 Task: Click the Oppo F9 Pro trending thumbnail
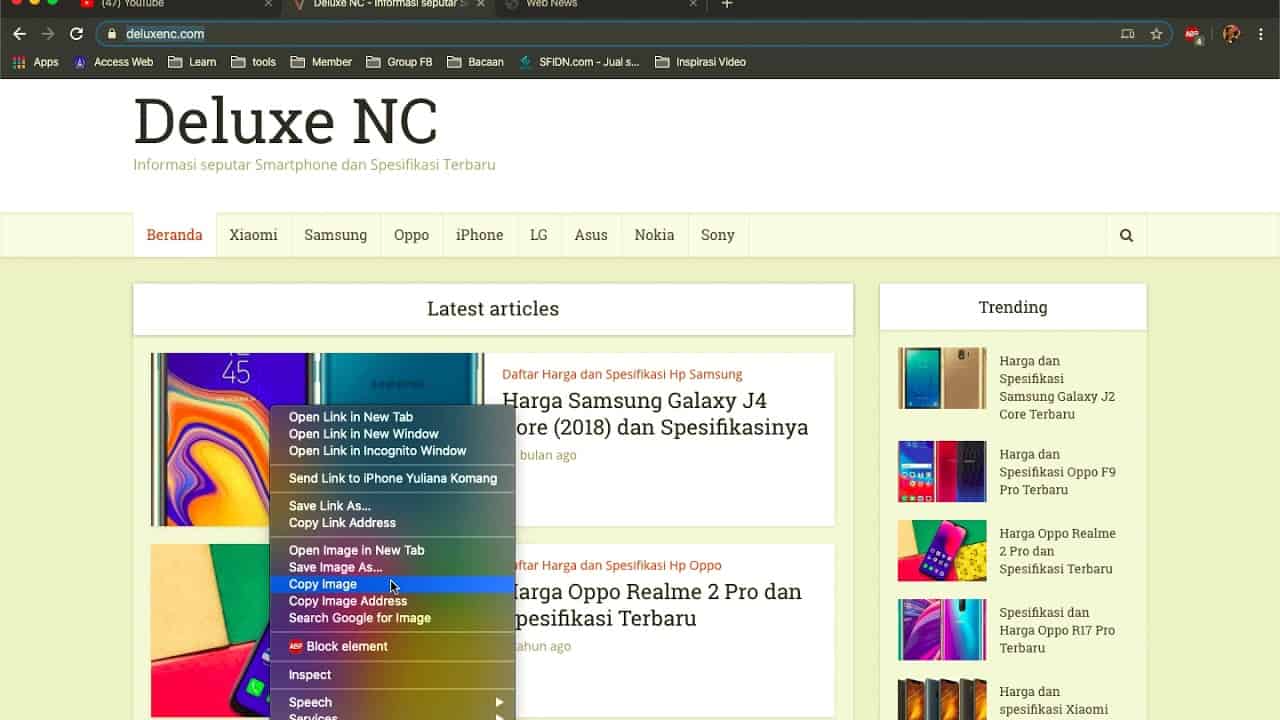(942, 471)
